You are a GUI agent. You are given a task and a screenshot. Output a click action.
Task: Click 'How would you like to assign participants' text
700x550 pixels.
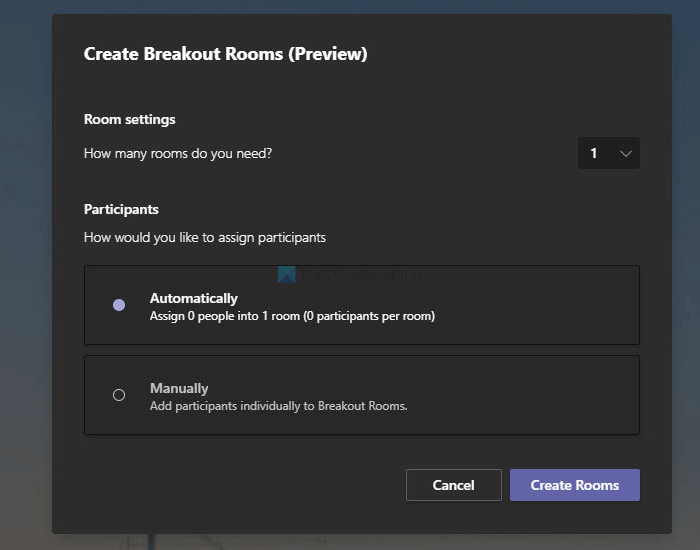pyautogui.click(x=205, y=238)
